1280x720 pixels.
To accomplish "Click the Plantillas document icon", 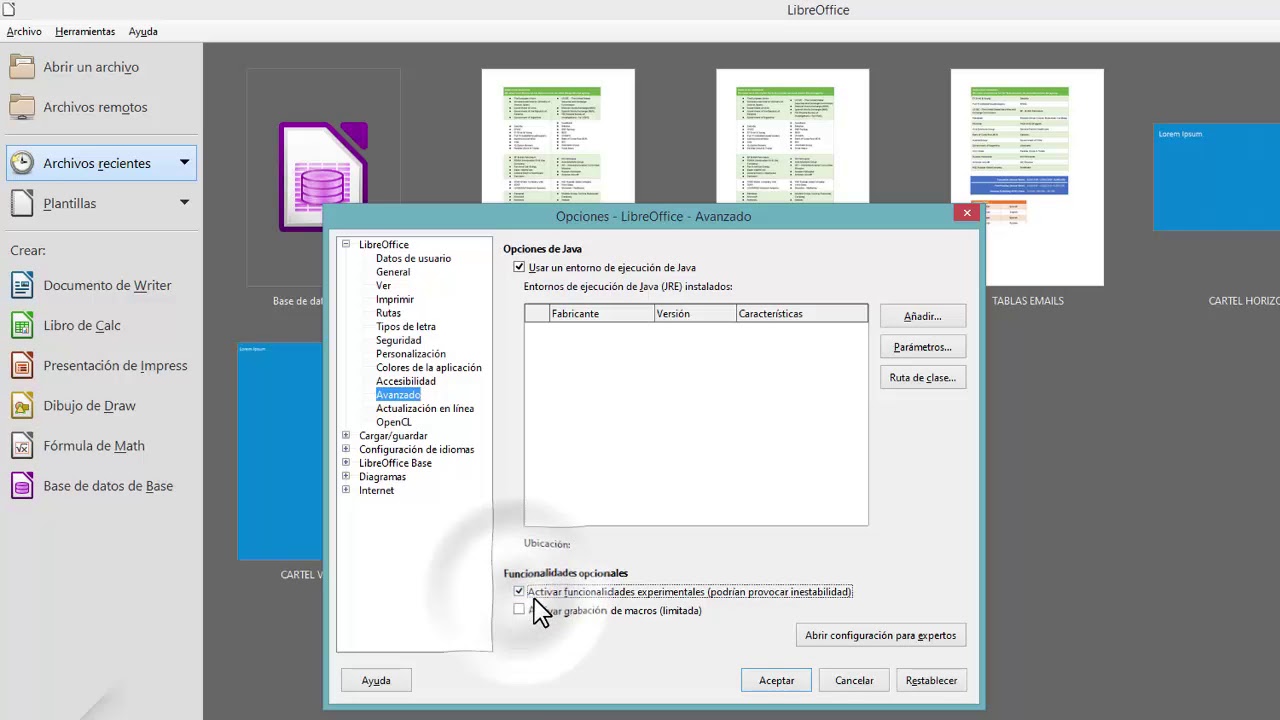I will click(22, 203).
